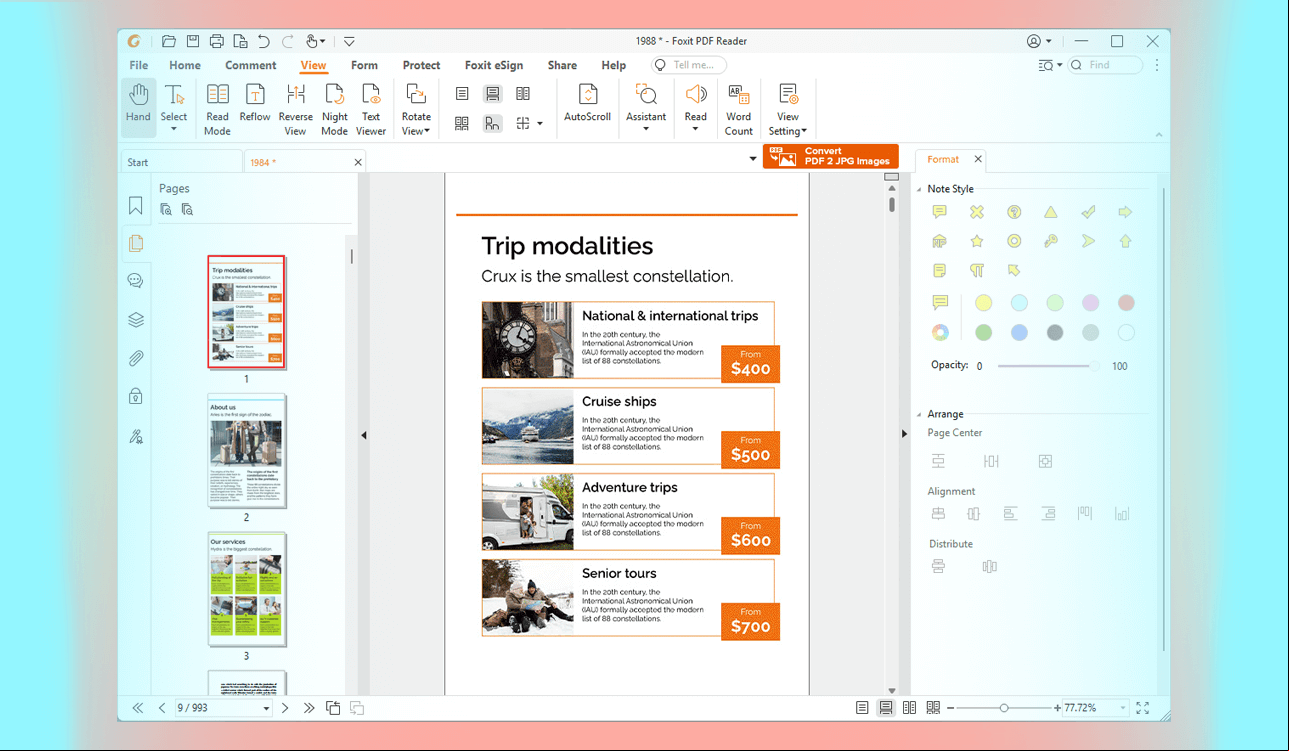Choose the star note style icon

coord(977,241)
